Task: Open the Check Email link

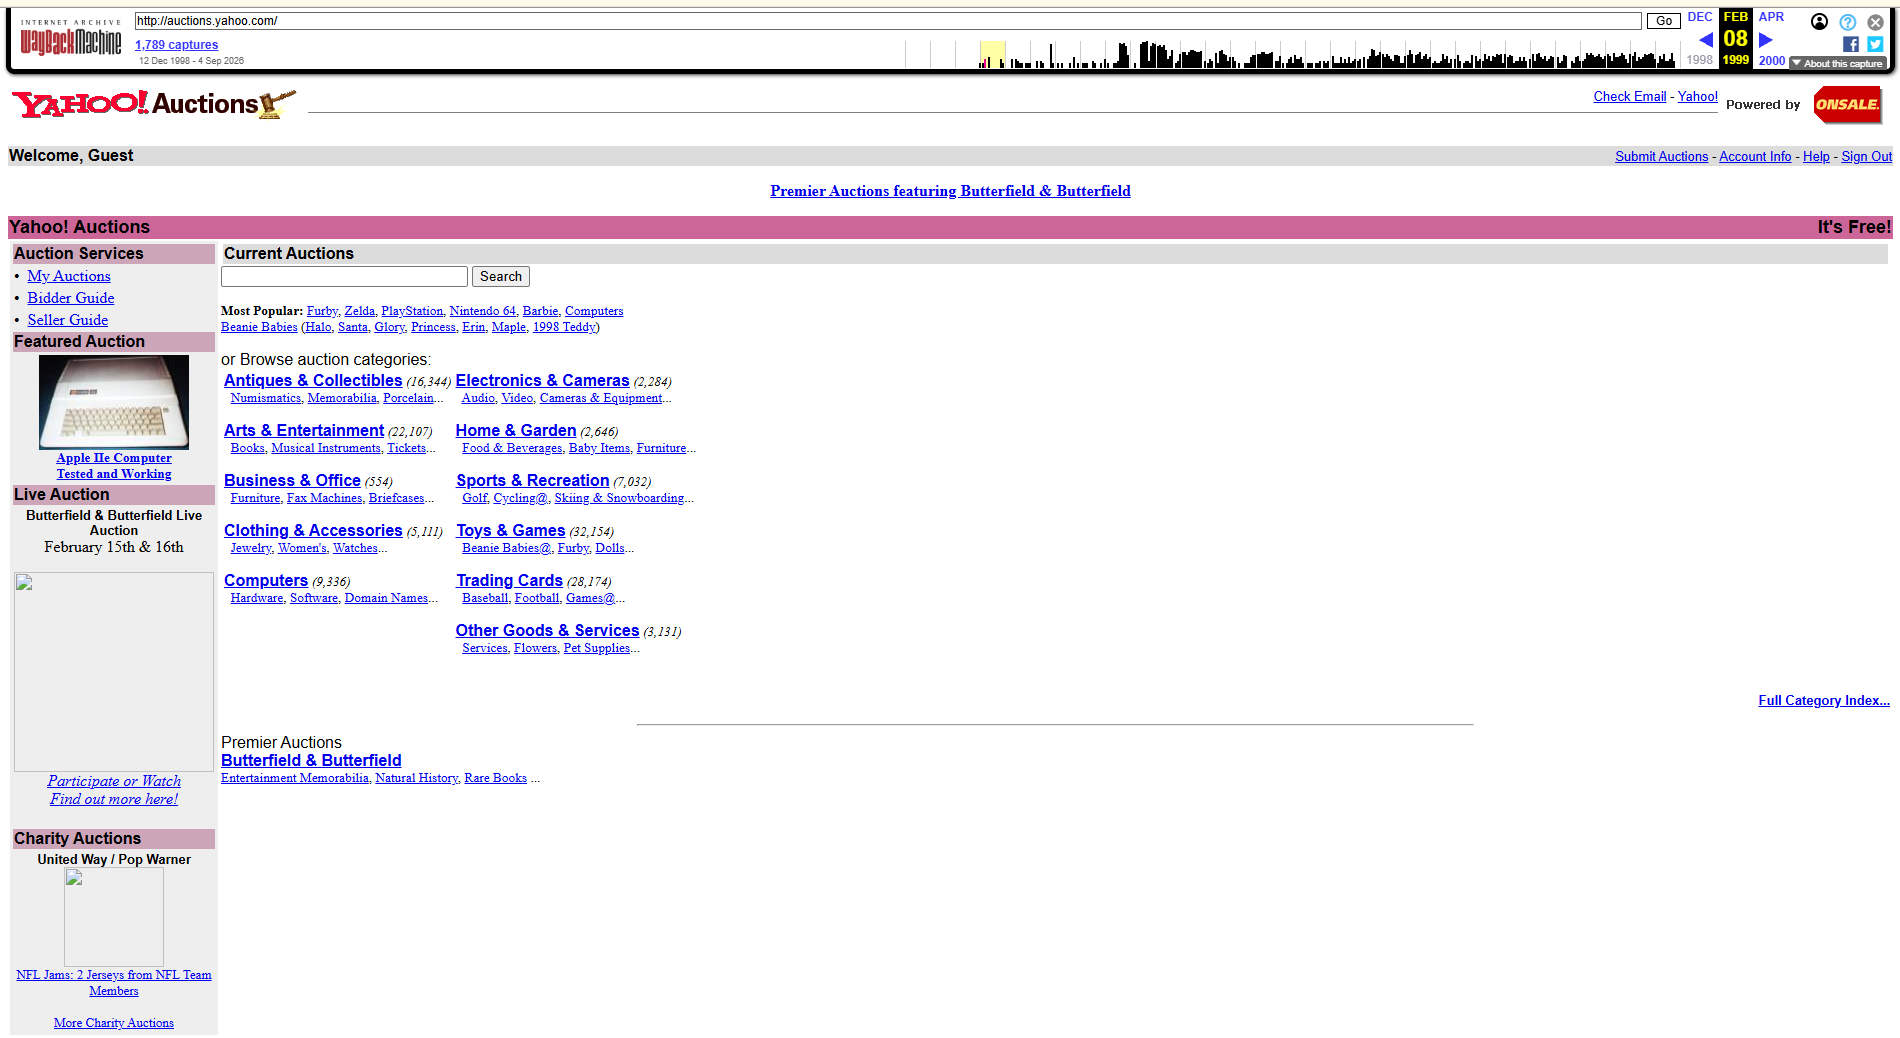Action: pyautogui.click(x=1630, y=97)
